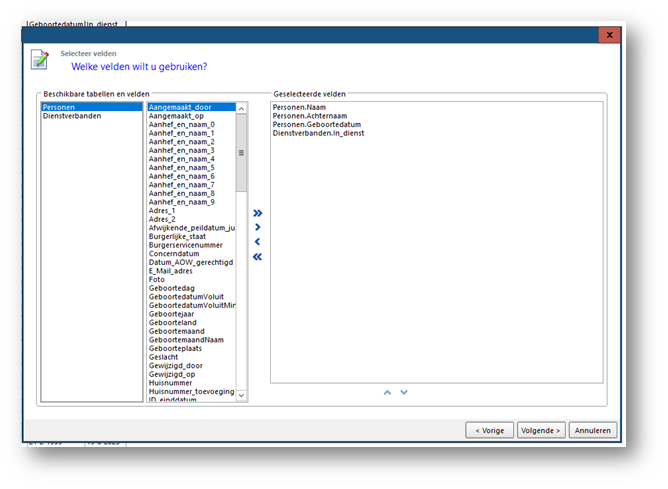This screenshot has width=668, height=489.
Task: Add all fields with double right arrow
Action: (x=258, y=213)
